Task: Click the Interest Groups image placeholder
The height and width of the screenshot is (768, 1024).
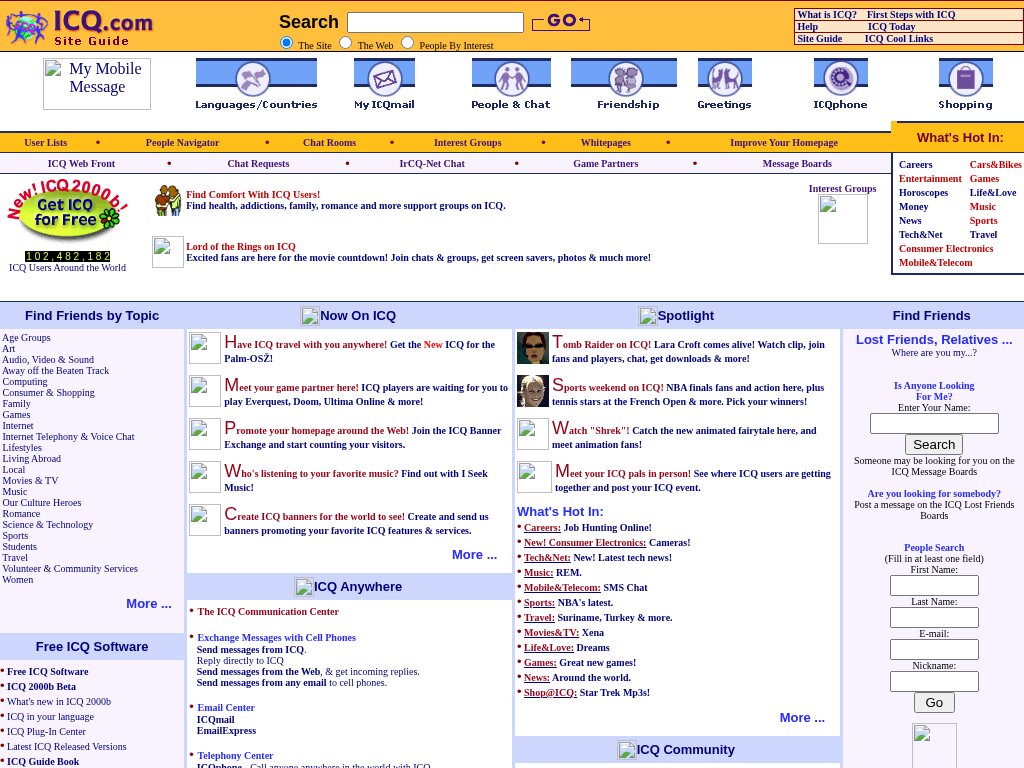Action: pos(842,219)
